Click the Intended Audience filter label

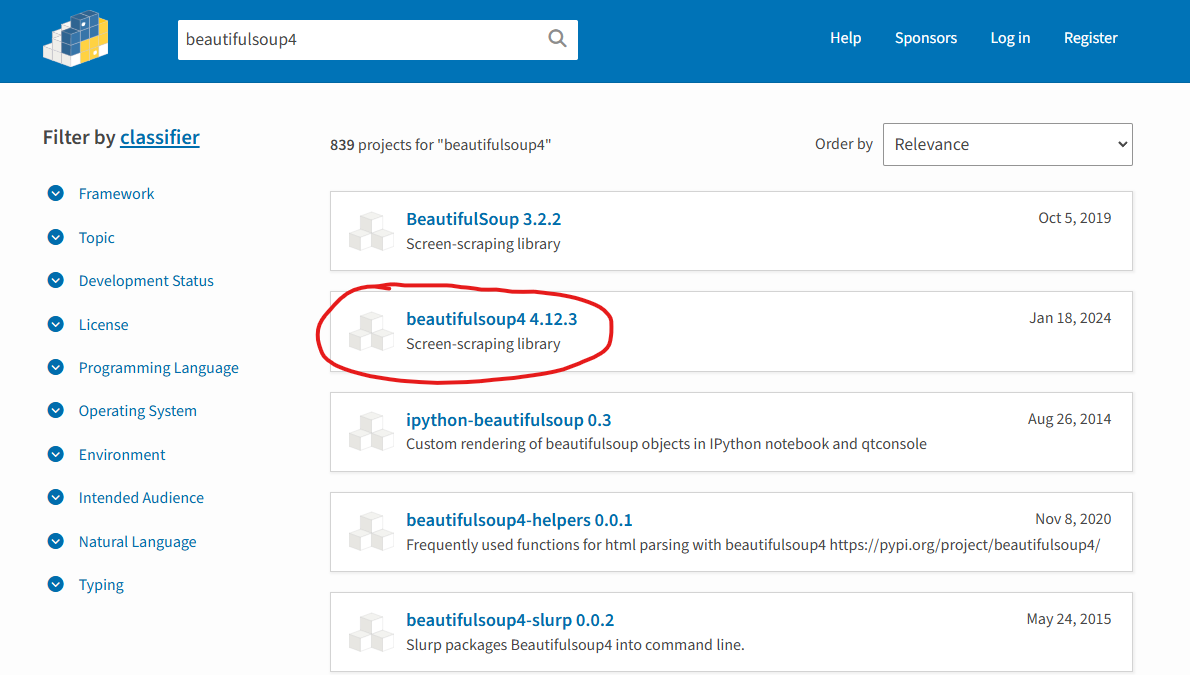[141, 497]
